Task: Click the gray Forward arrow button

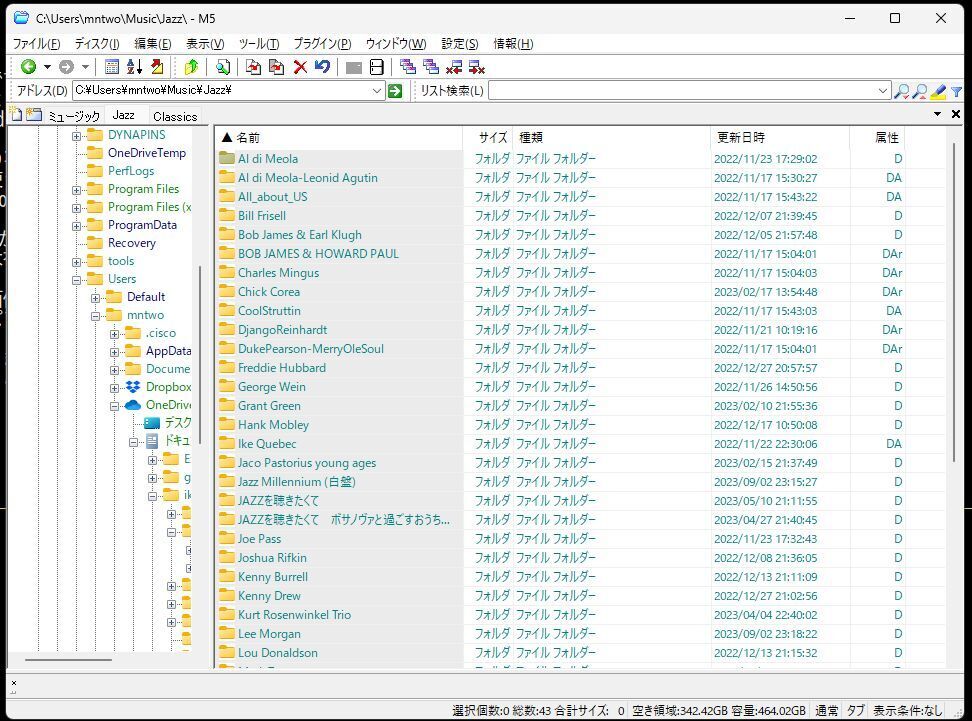Action: tap(66, 67)
